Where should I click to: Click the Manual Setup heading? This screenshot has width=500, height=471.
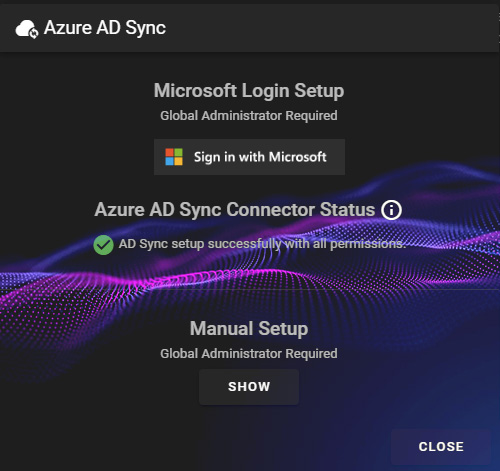[249, 328]
